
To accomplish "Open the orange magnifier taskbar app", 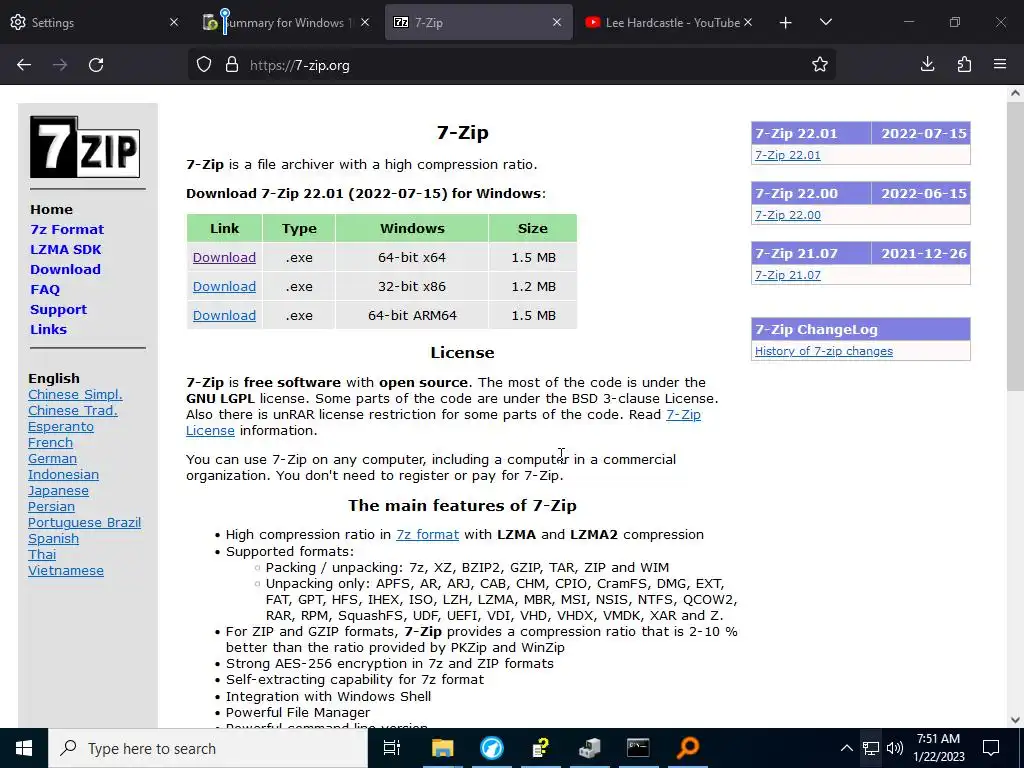I will [x=688, y=748].
